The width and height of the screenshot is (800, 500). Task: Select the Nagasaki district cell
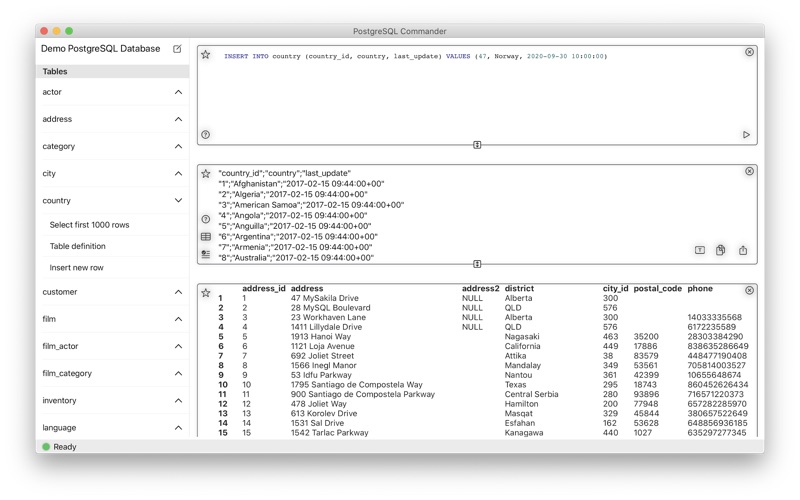coord(522,337)
